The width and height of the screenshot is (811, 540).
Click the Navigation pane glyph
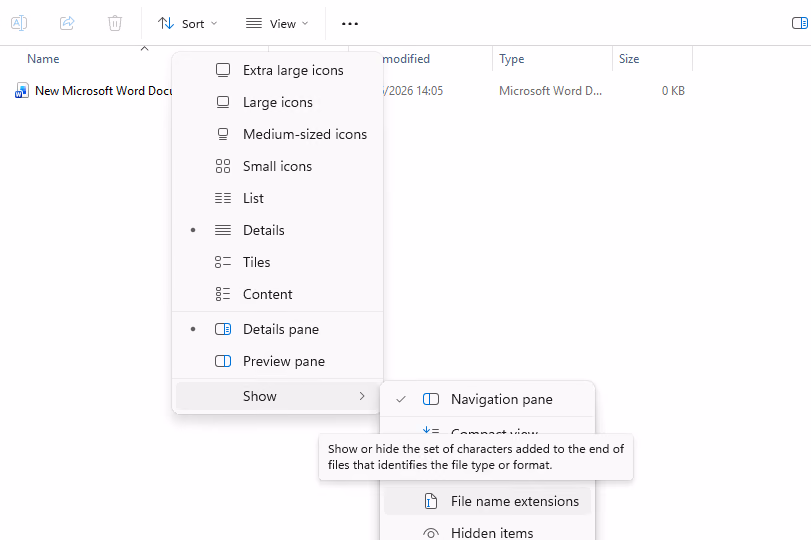point(431,399)
